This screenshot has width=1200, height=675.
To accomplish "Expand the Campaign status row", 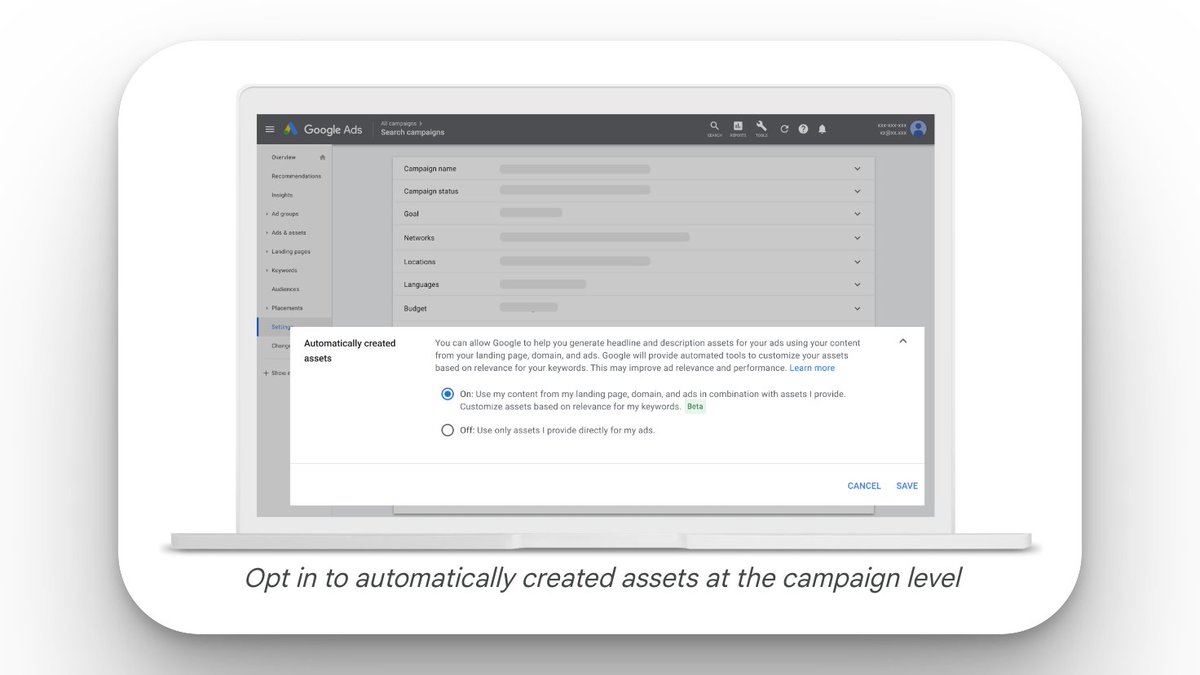I will pos(857,191).
